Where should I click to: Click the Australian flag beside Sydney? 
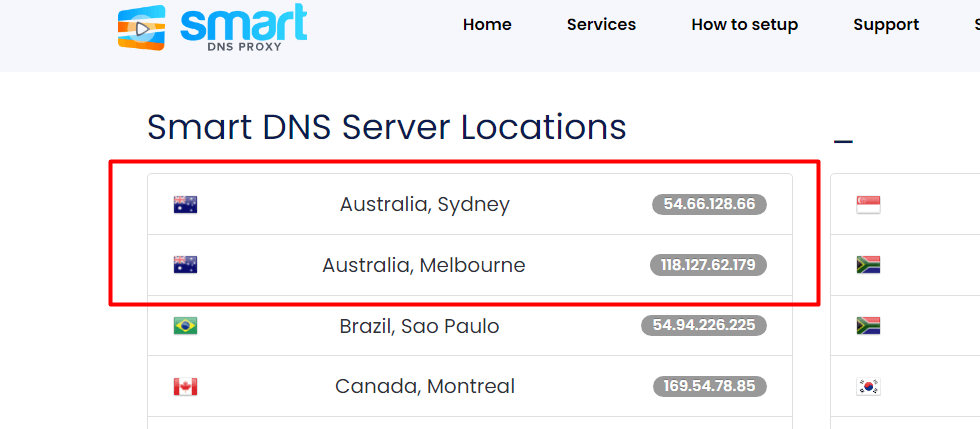[x=185, y=205]
